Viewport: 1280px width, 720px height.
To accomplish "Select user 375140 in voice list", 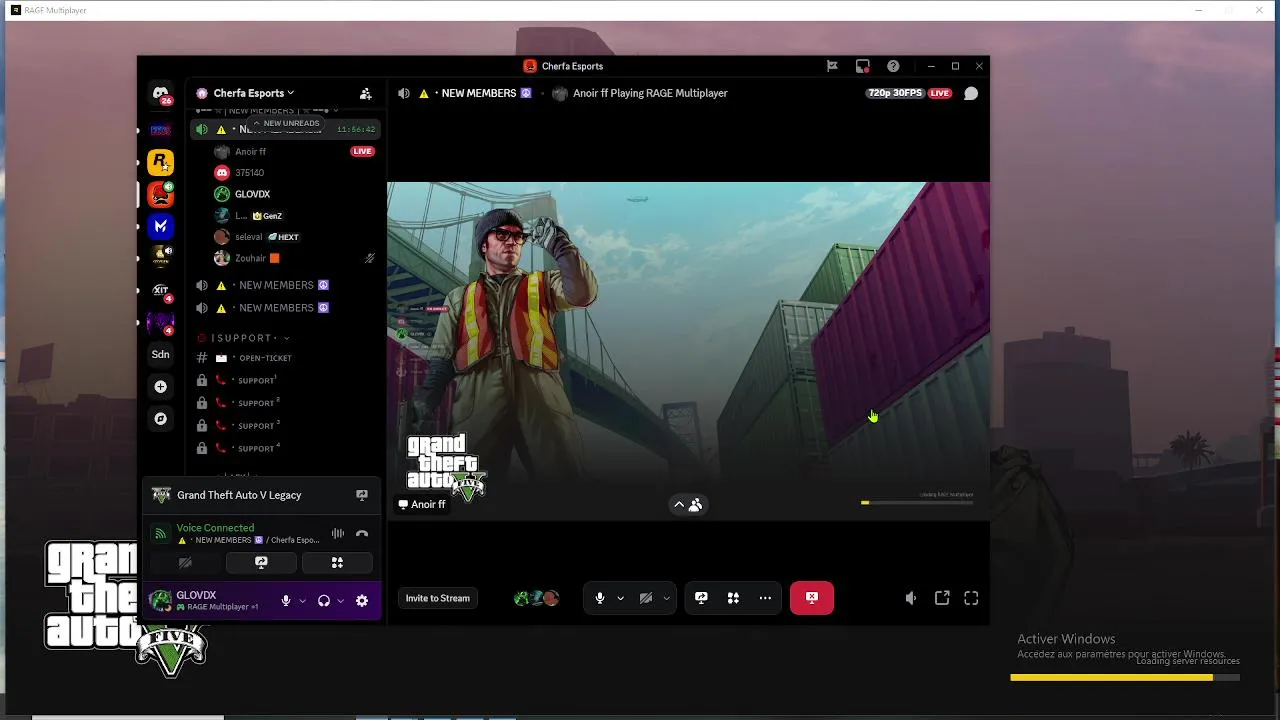I will coord(249,173).
